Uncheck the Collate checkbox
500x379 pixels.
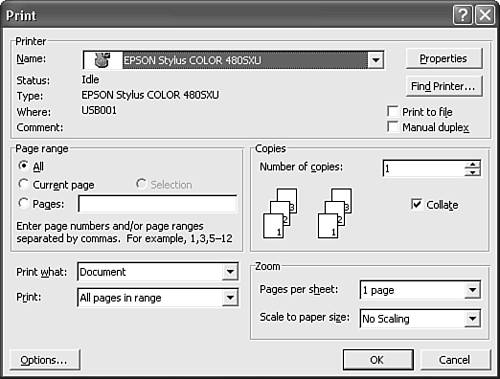click(x=416, y=204)
